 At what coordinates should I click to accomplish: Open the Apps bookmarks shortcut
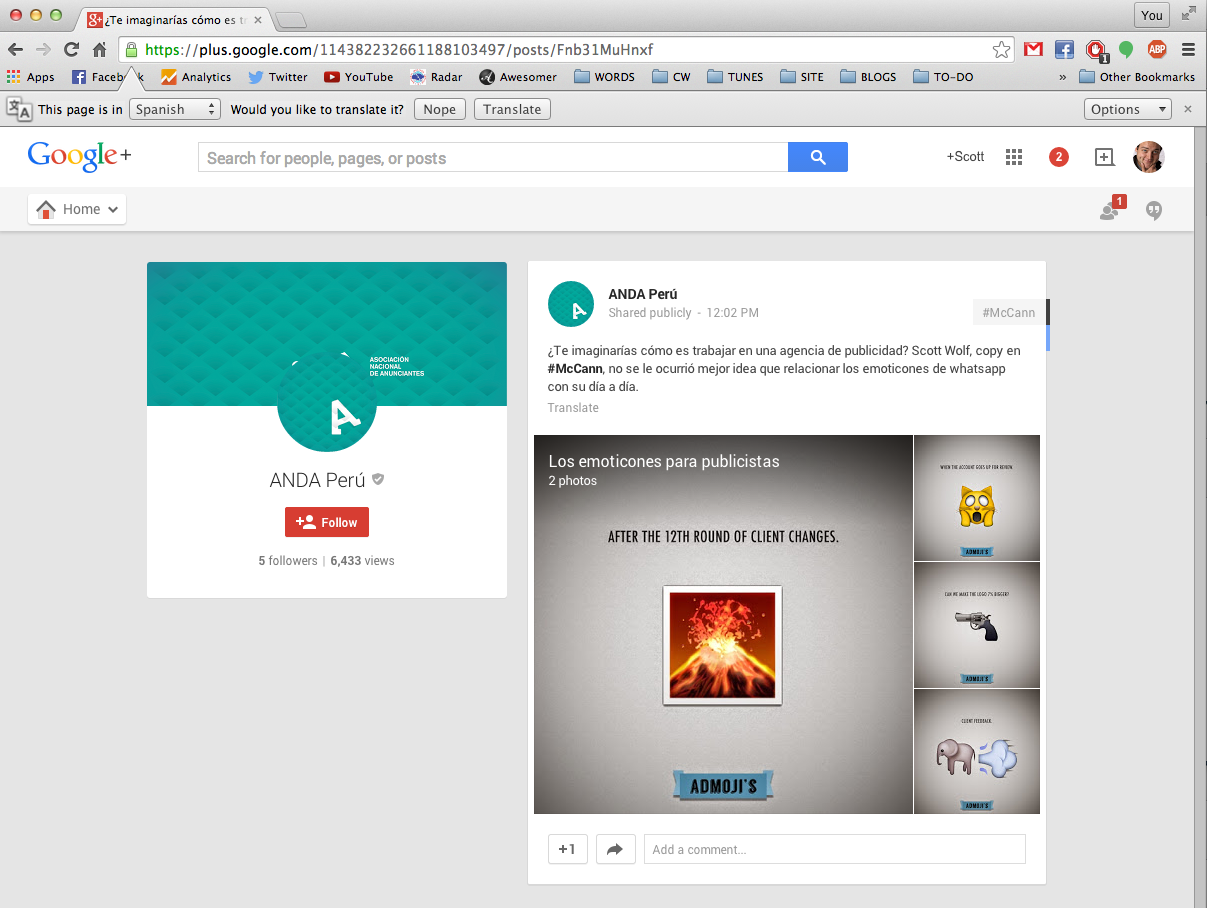pos(31,77)
